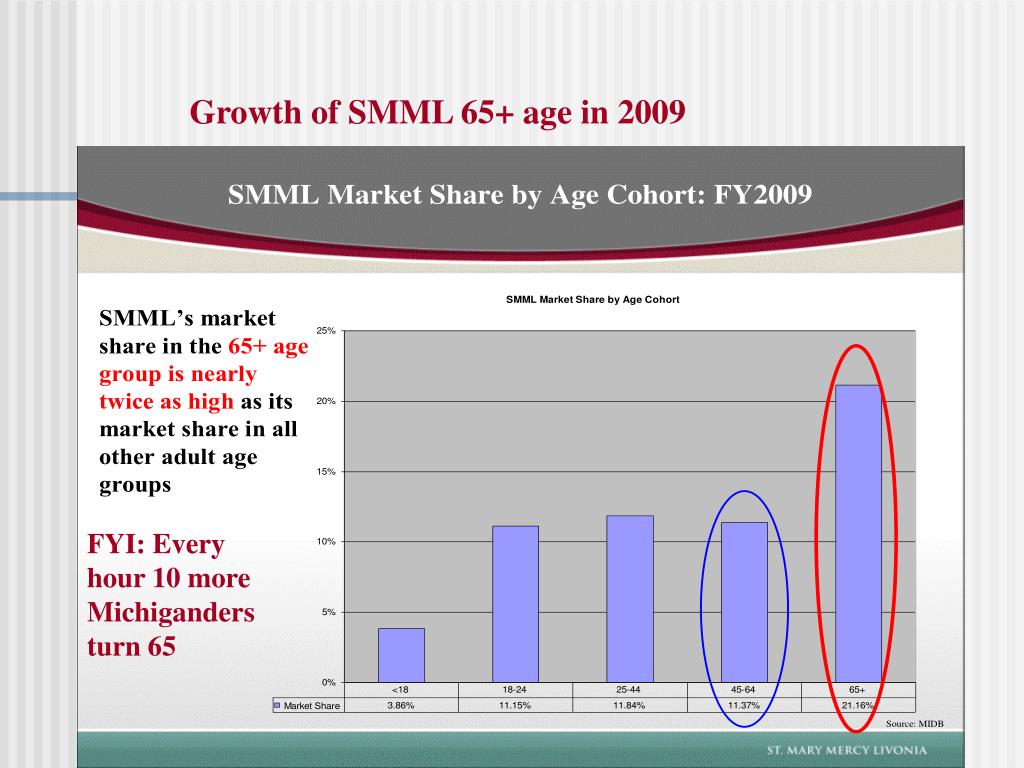Click the 20% y-axis label
This screenshot has height=768, width=1024.
coord(326,401)
